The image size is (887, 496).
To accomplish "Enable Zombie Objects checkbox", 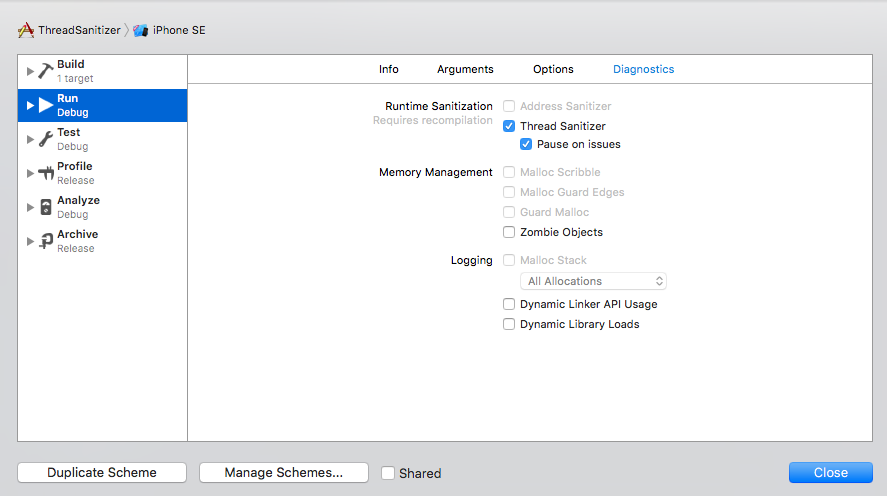I will pyautogui.click(x=509, y=232).
